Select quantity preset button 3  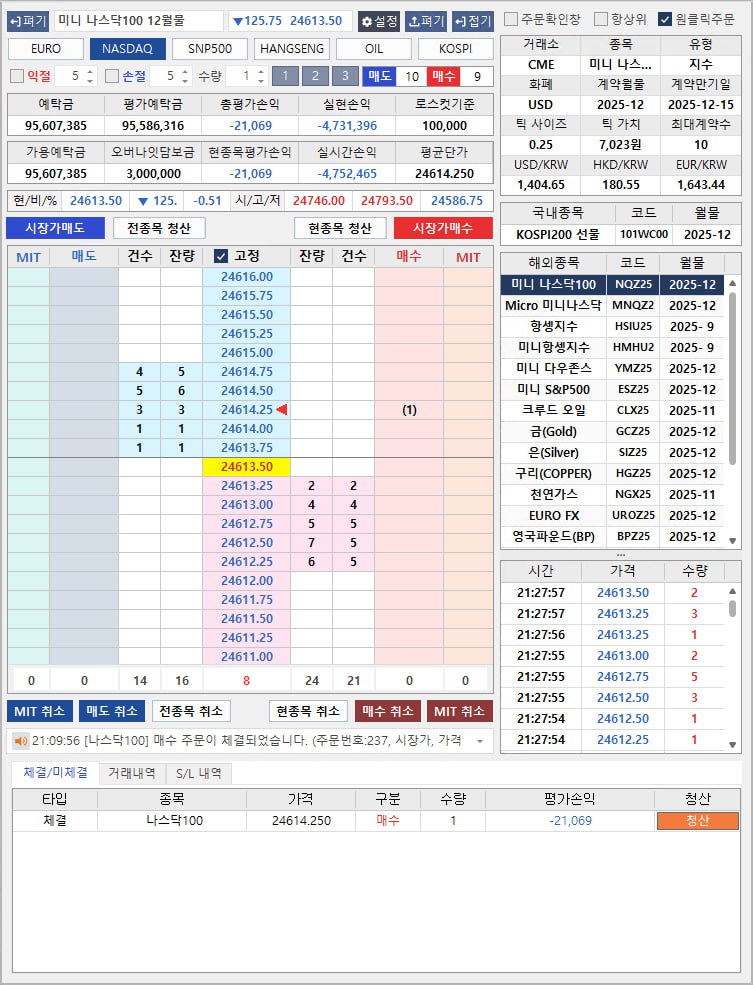[x=345, y=76]
